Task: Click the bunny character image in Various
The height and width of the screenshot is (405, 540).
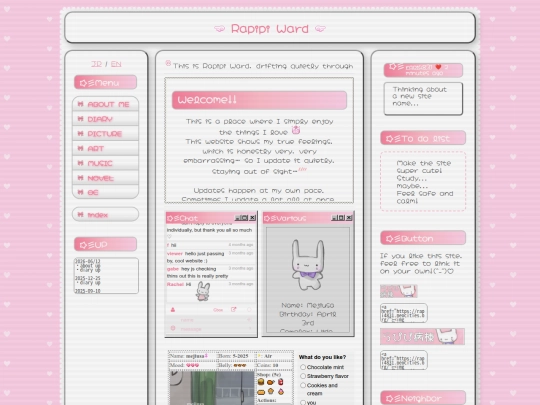Action: tap(308, 264)
